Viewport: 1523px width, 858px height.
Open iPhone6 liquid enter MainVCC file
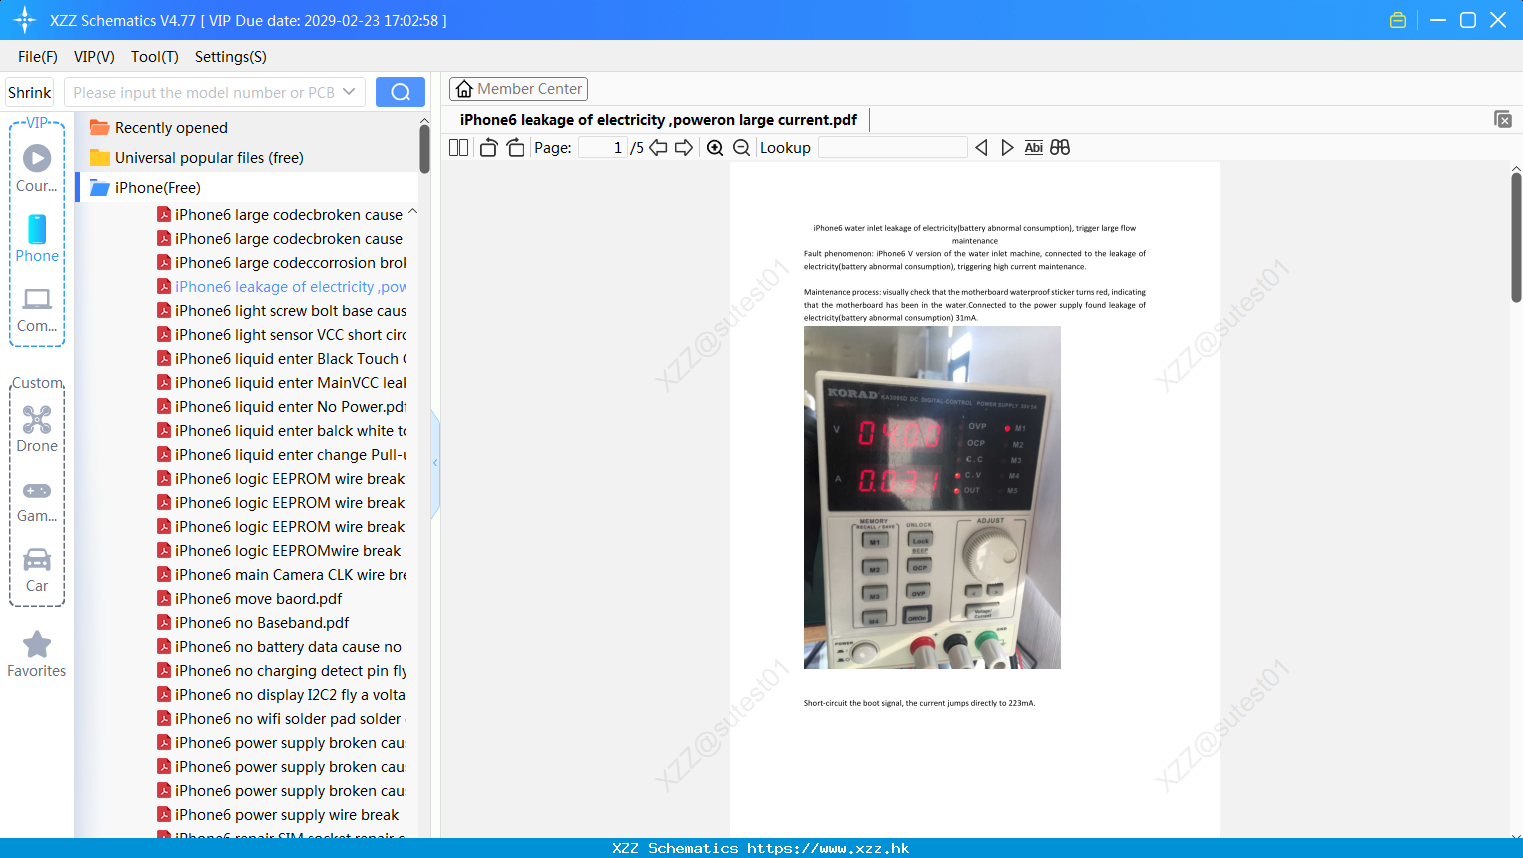tap(282, 383)
